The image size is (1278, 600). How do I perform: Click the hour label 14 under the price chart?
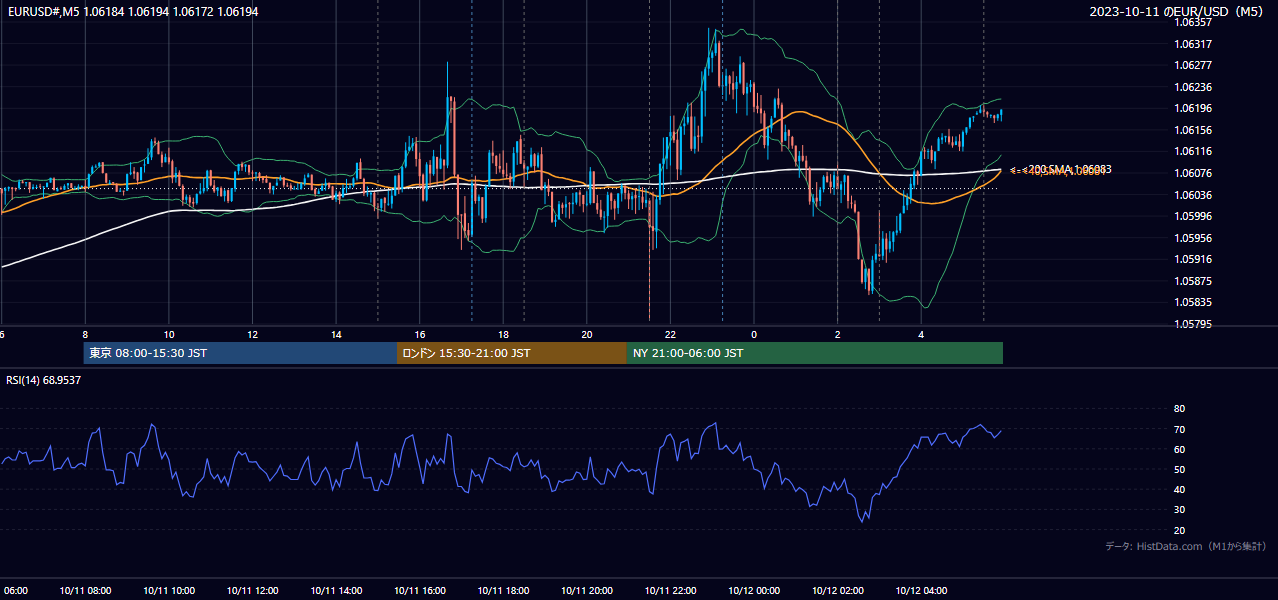coord(336,334)
